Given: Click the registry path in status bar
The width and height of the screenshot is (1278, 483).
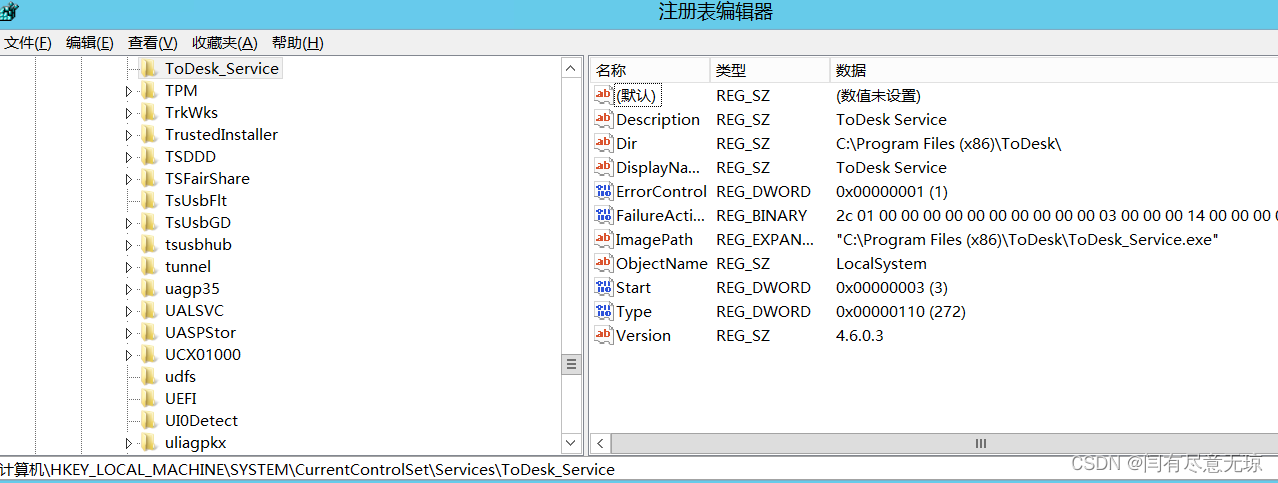Looking at the screenshot, I should (308, 469).
